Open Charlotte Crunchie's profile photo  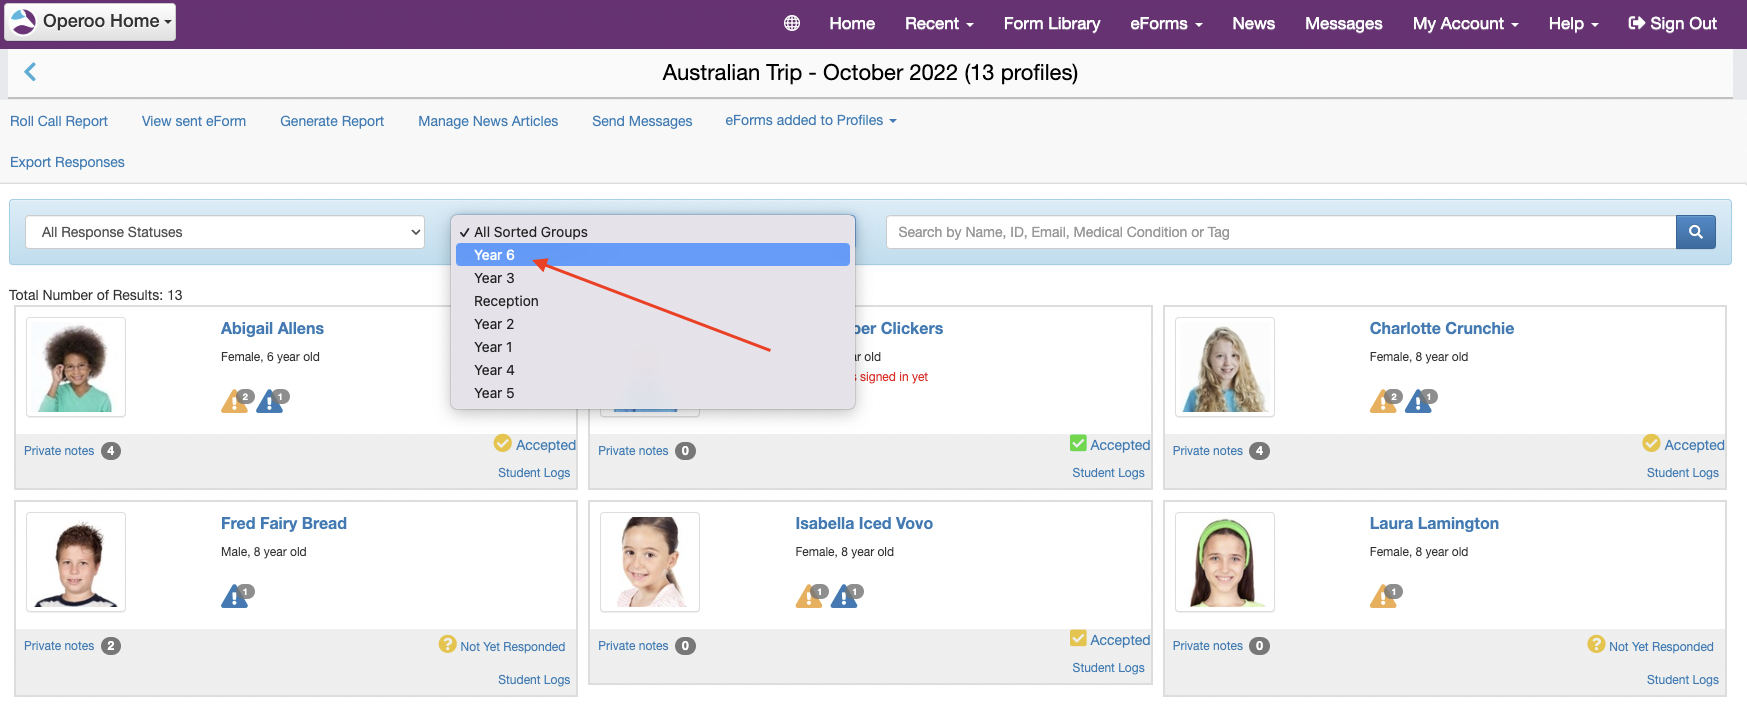click(1224, 366)
